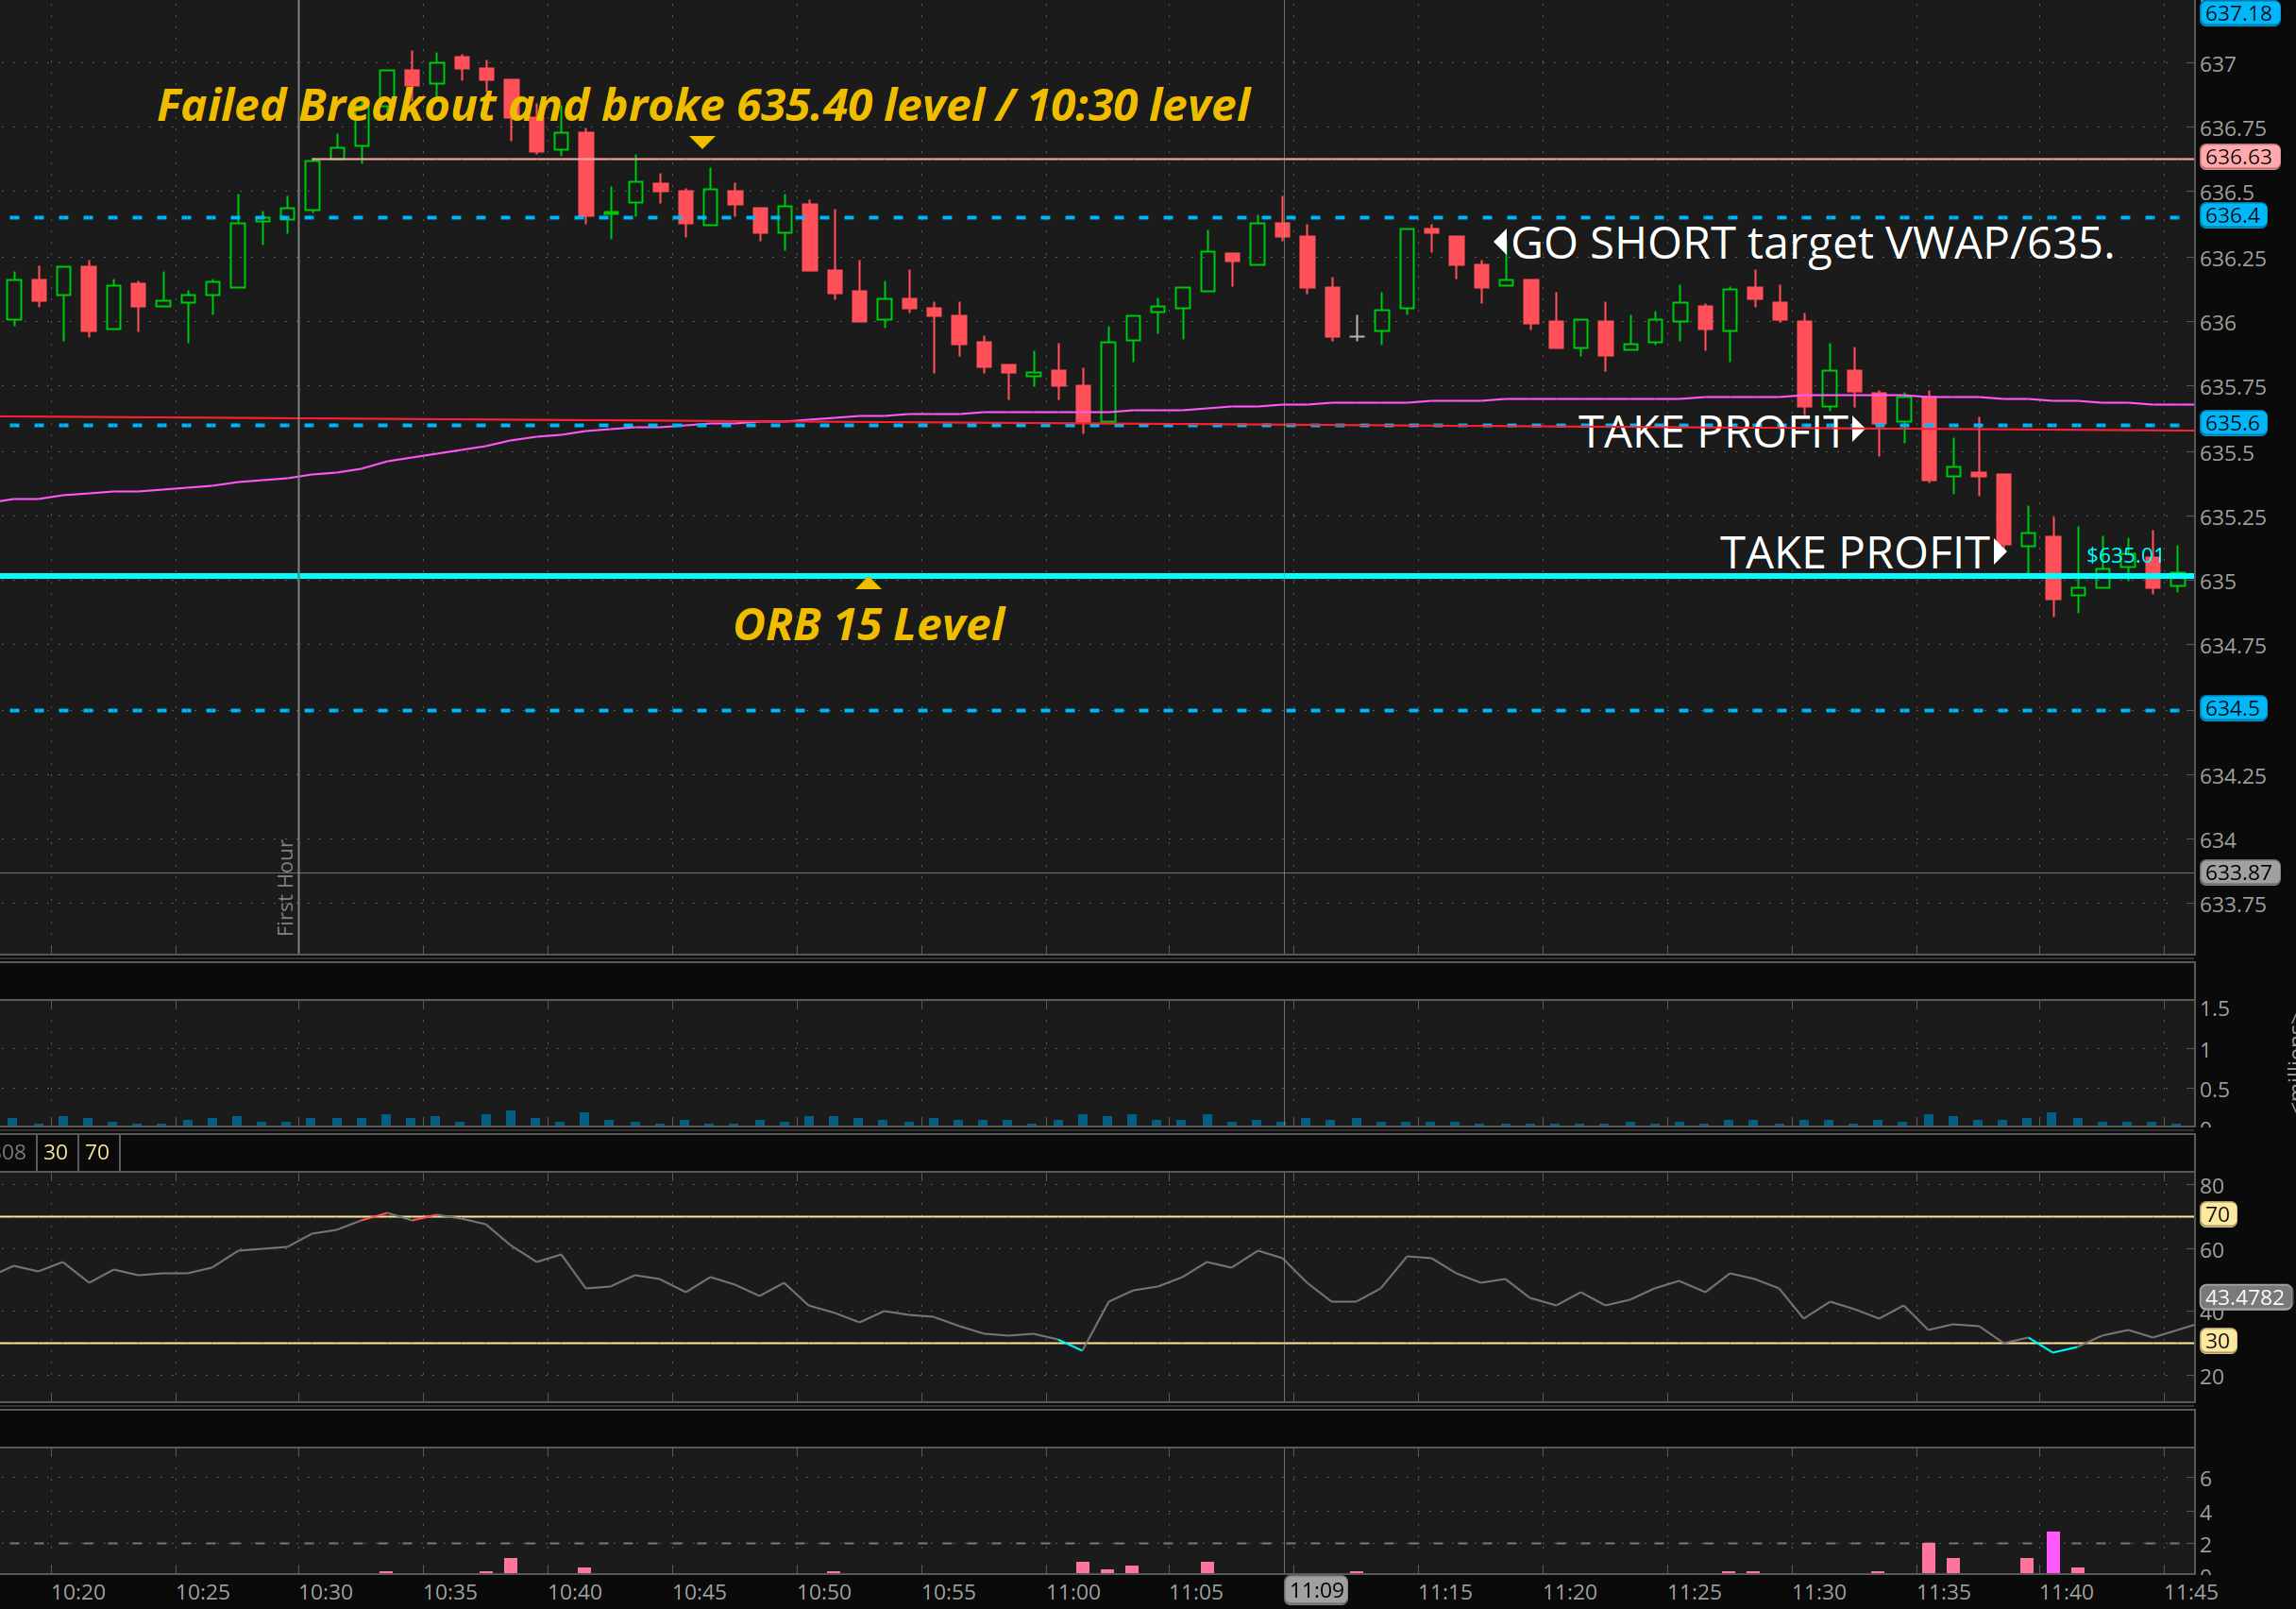Viewport: 2296px width, 1609px height.
Task: Select the blue 636.4 price level label
Action: click(x=2232, y=216)
